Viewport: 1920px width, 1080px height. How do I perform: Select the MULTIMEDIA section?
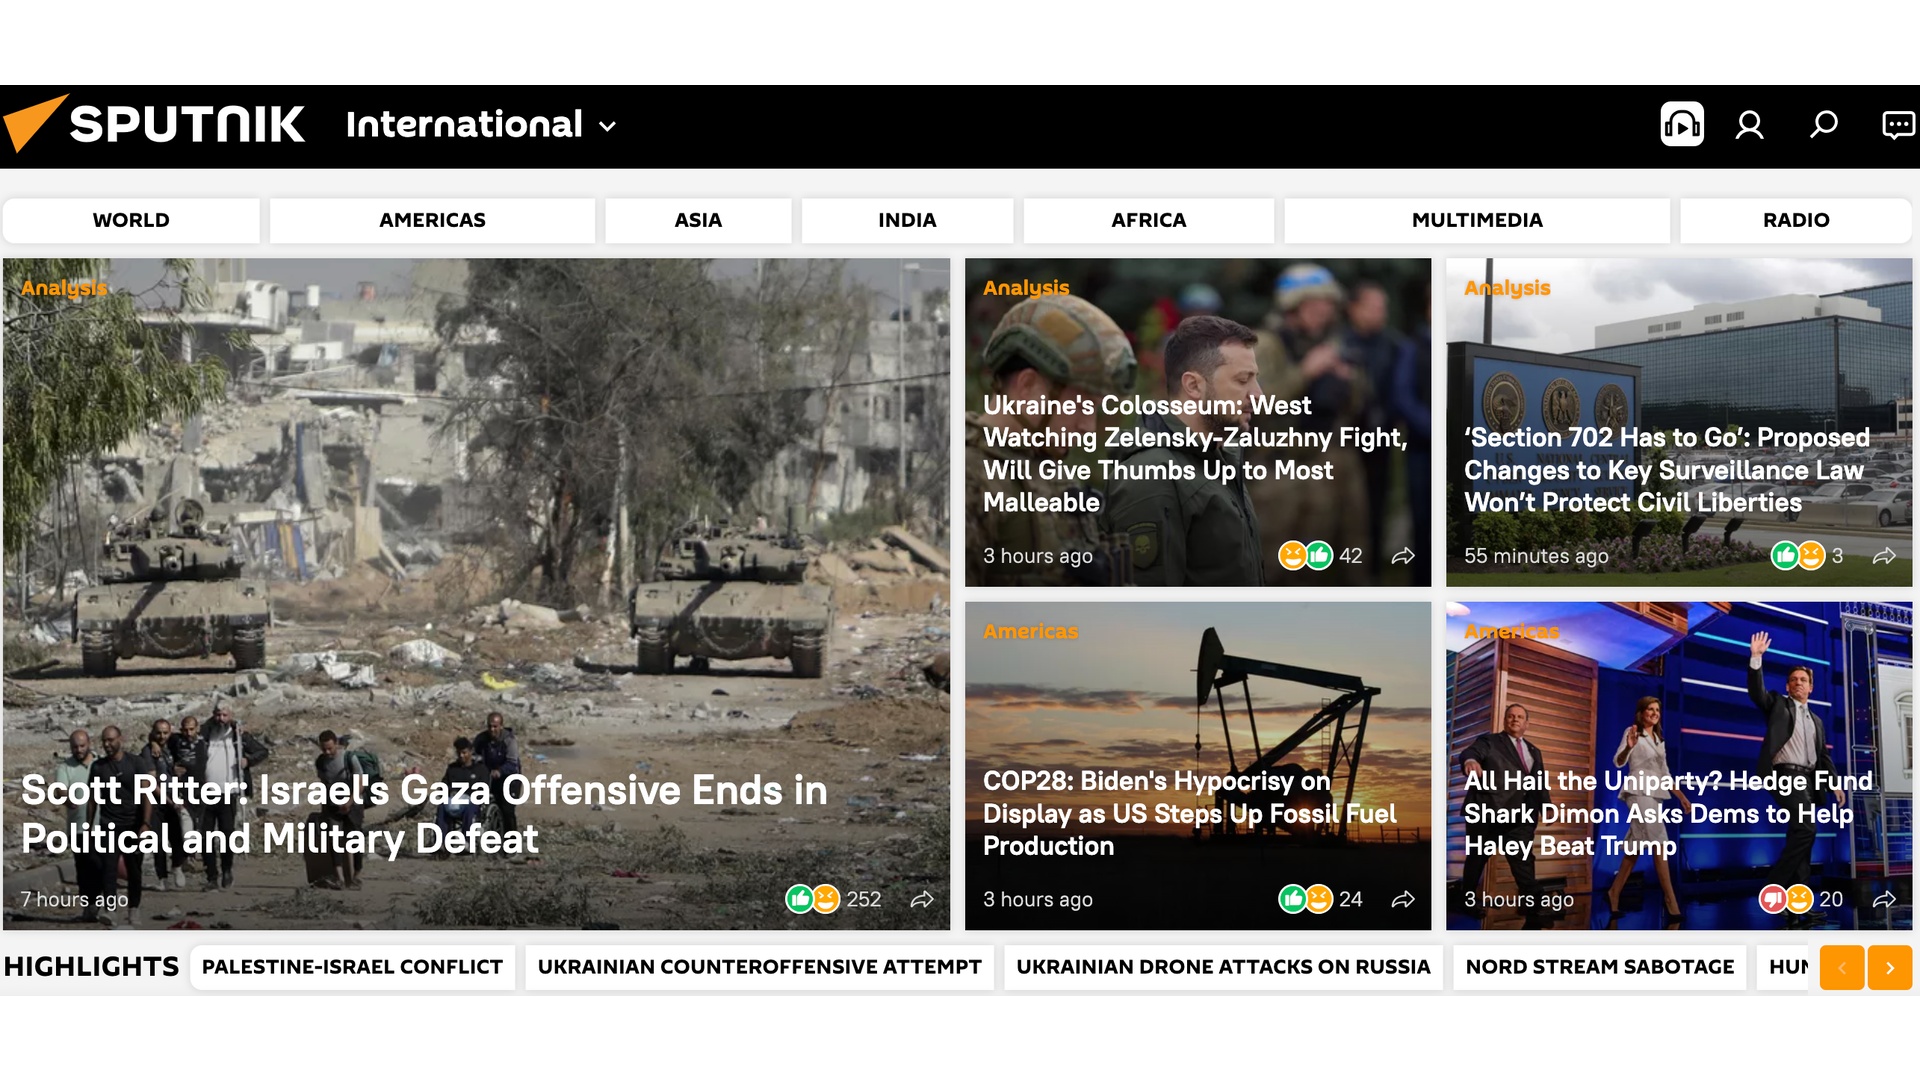(x=1477, y=220)
